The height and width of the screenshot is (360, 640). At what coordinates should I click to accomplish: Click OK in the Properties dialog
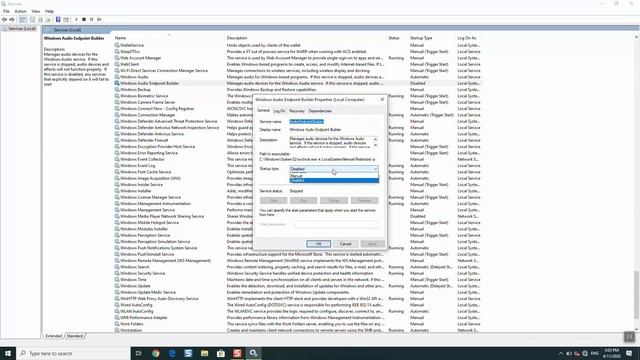point(318,244)
